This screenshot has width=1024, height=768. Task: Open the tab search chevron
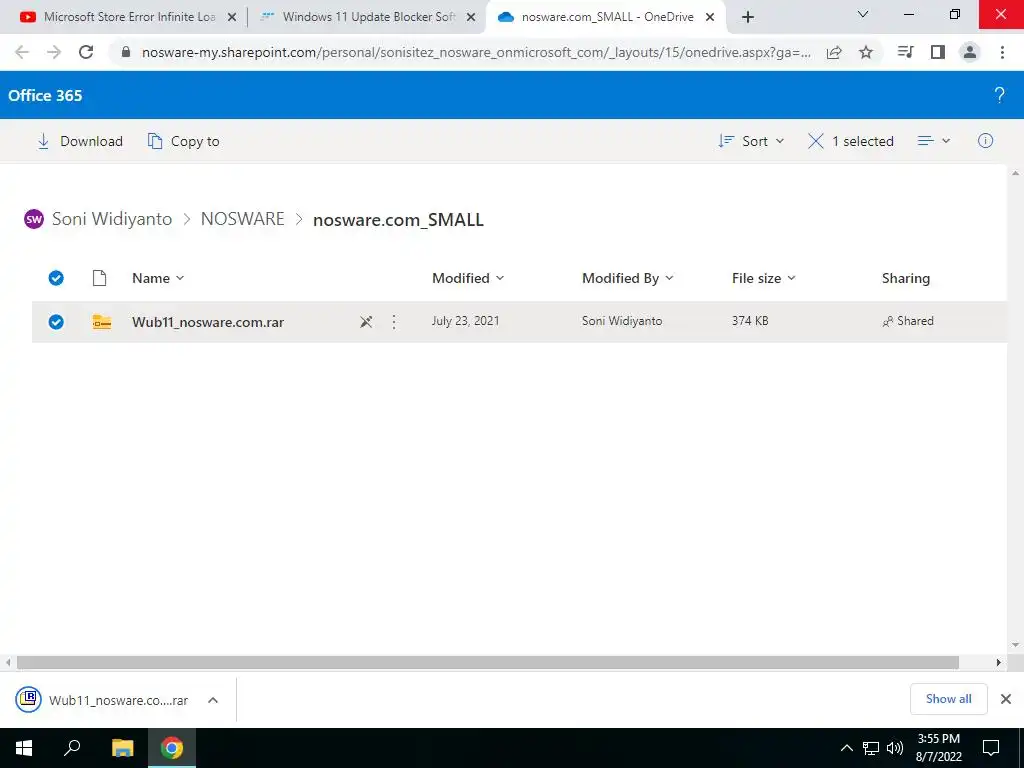point(863,14)
